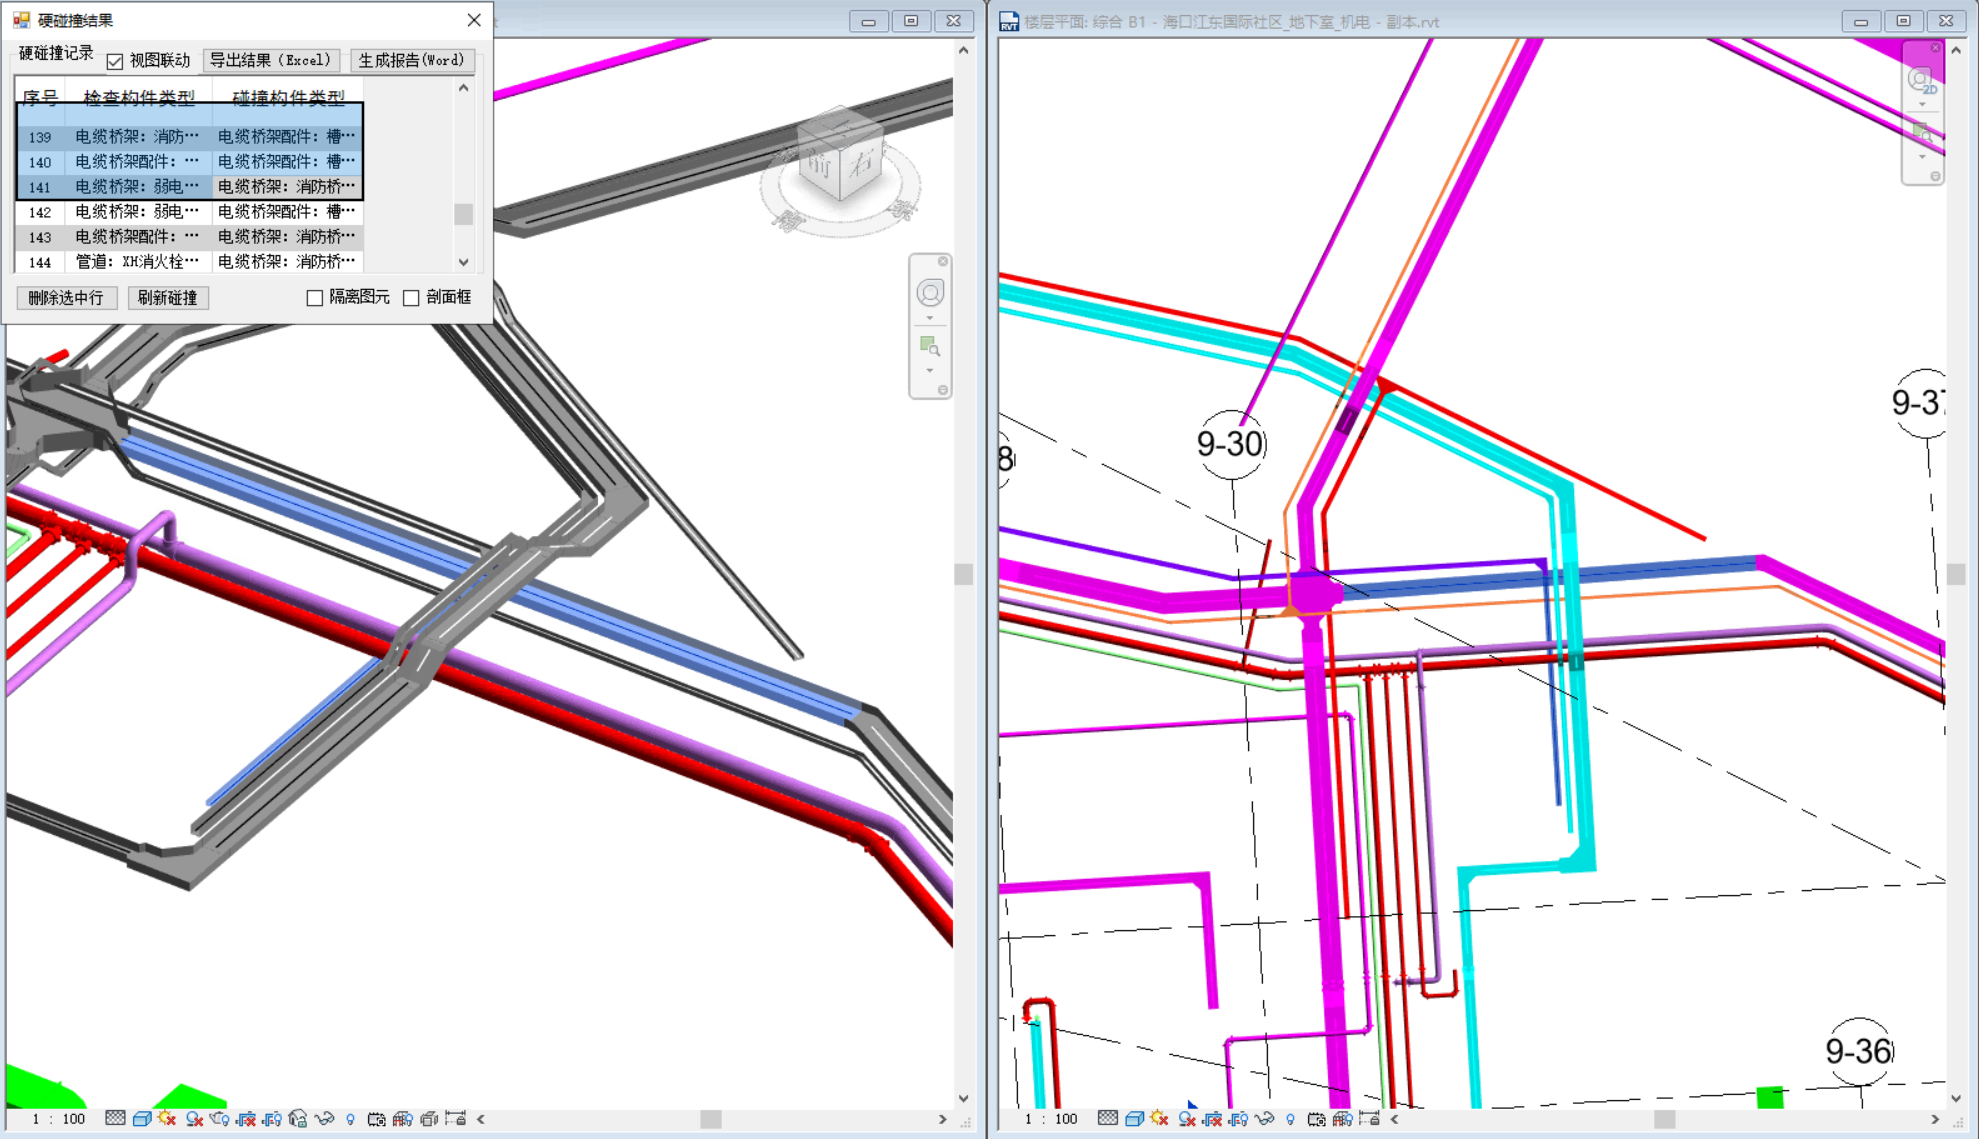1979x1139 pixels.
Task: Toggle Sun Path in 3D view bar
Action: coord(166,1118)
